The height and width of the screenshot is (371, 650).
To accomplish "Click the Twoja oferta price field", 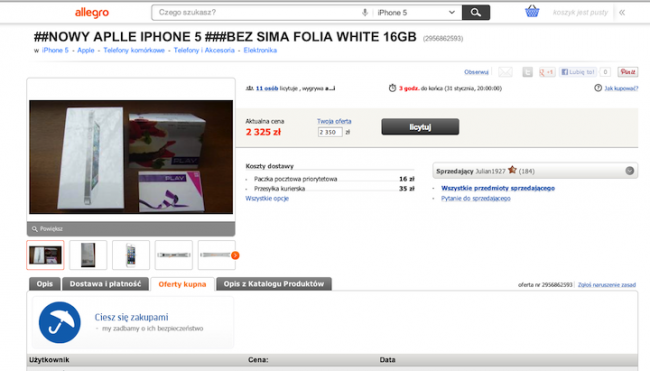I will (x=330, y=132).
